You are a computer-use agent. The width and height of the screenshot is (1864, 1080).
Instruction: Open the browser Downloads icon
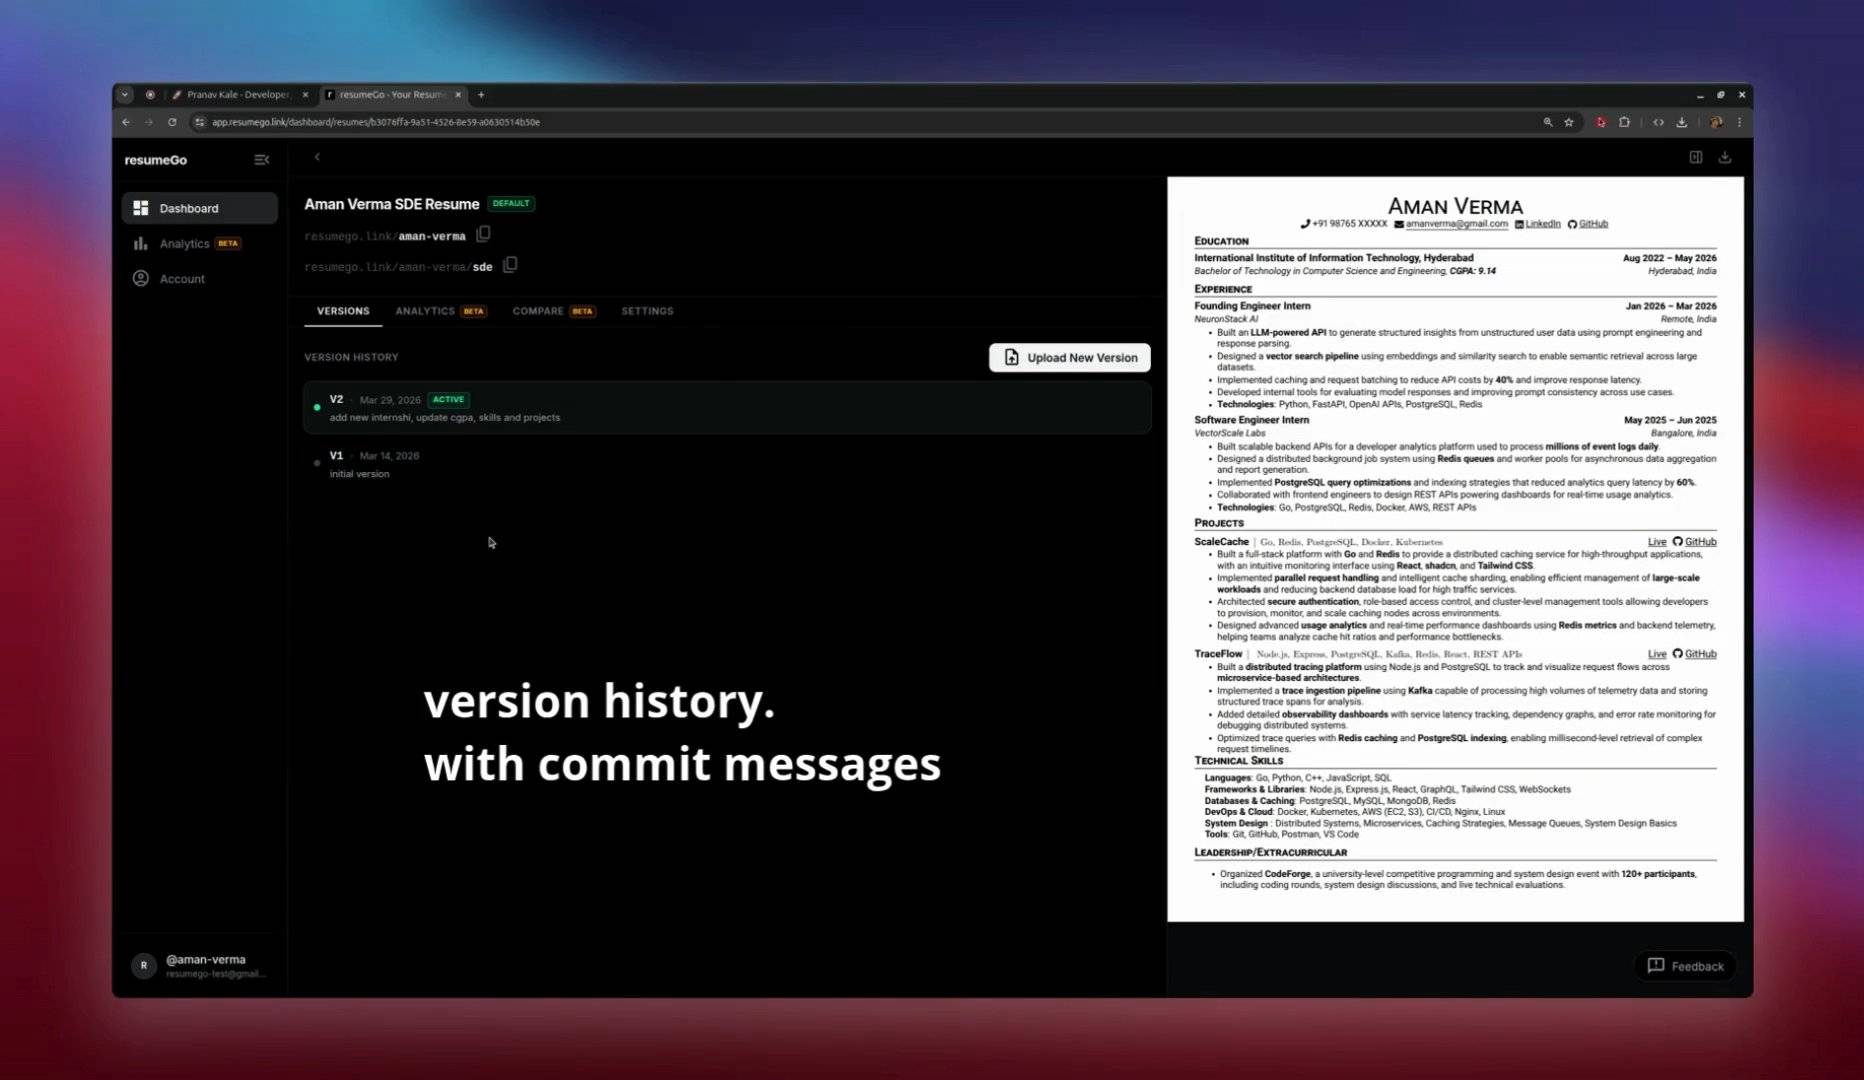1682,122
